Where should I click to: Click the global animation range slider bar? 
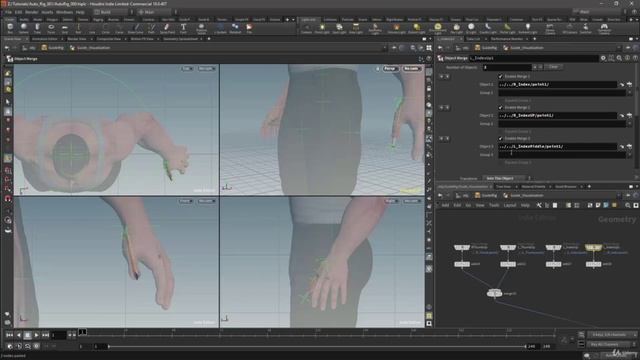(317, 346)
